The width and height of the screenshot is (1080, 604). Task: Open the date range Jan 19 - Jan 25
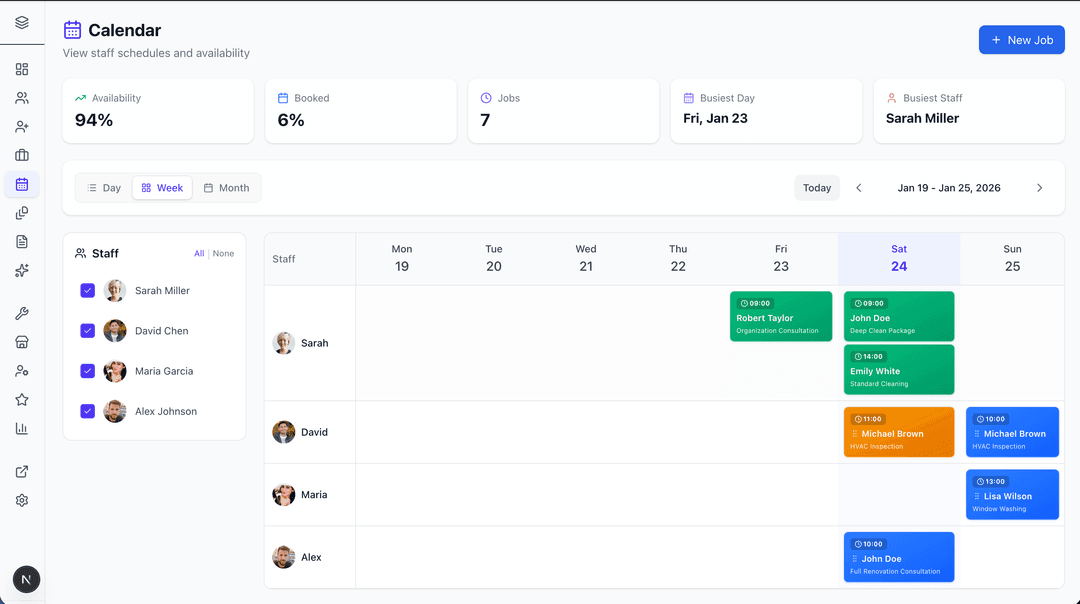(948, 187)
